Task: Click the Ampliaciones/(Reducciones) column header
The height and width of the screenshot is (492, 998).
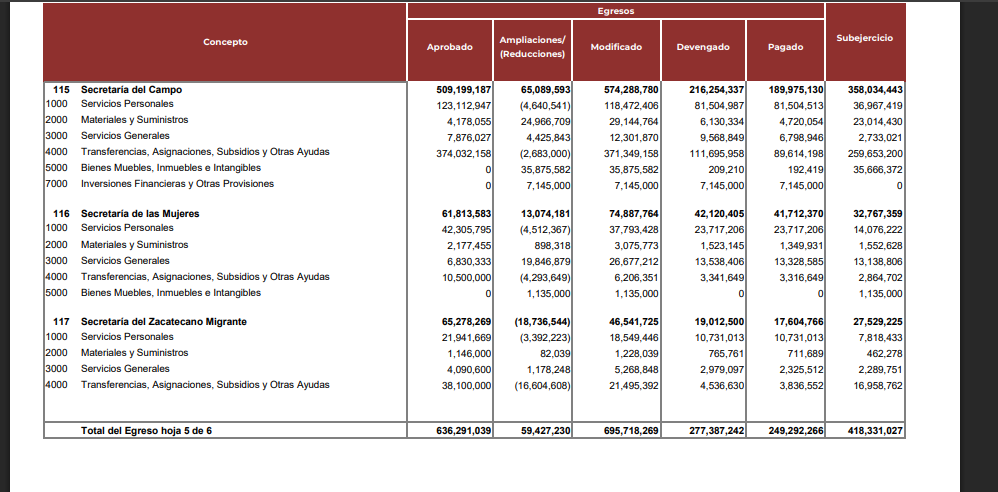Action: [532, 47]
